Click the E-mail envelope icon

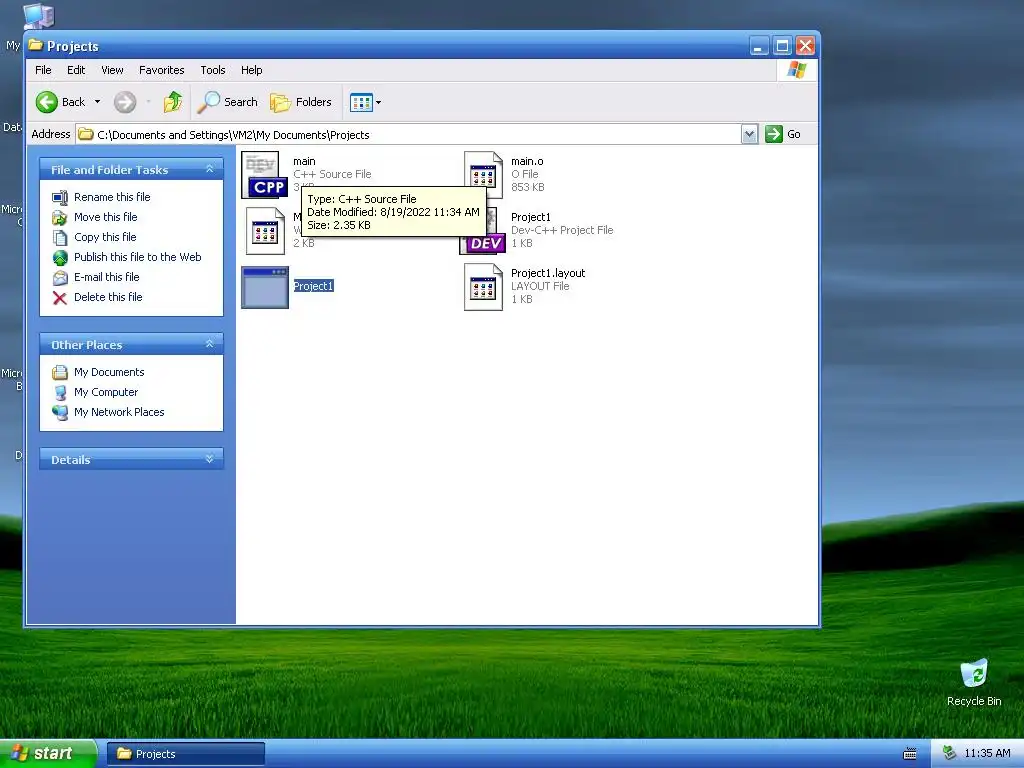(x=60, y=278)
